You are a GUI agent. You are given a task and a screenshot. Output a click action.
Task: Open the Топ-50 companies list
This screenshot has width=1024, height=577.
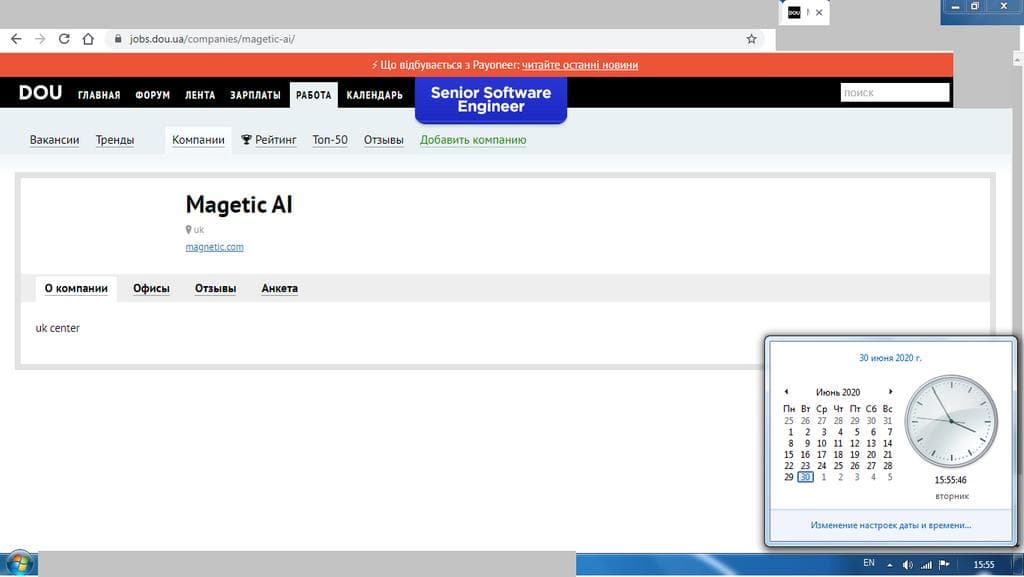point(330,140)
